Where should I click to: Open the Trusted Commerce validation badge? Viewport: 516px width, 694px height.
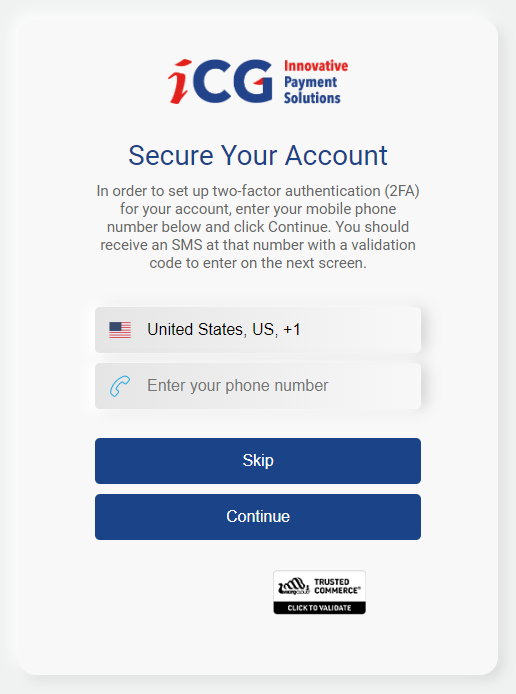320,592
